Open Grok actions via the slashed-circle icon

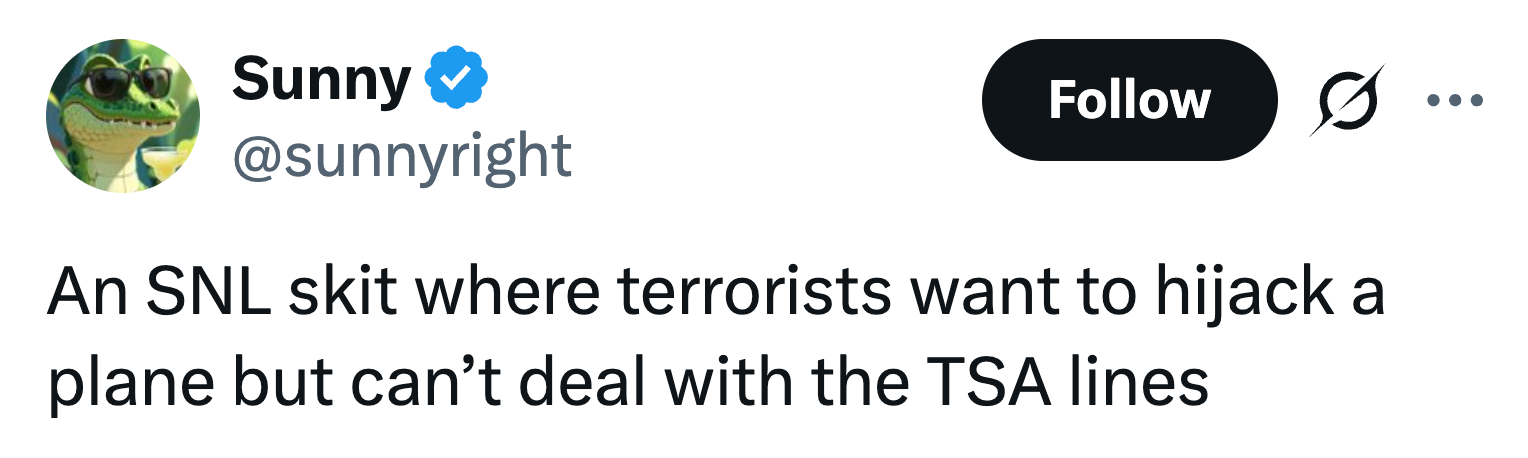pos(1345,100)
